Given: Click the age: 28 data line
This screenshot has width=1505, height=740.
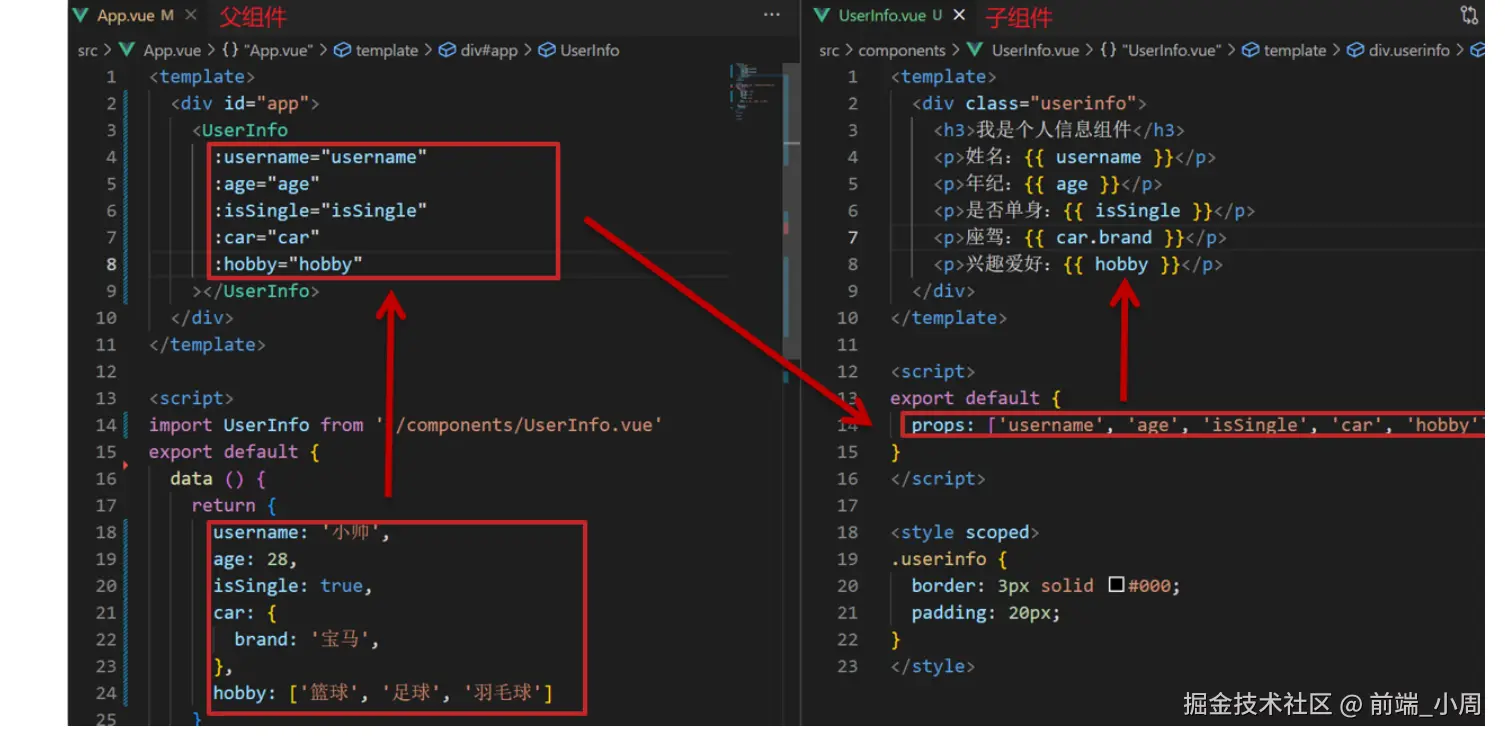Looking at the screenshot, I should 255,559.
